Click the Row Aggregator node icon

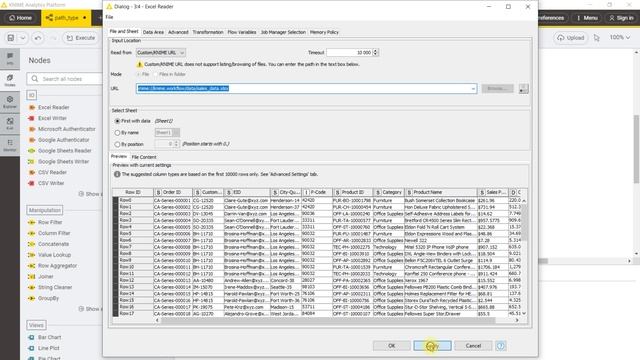point(31,266)
